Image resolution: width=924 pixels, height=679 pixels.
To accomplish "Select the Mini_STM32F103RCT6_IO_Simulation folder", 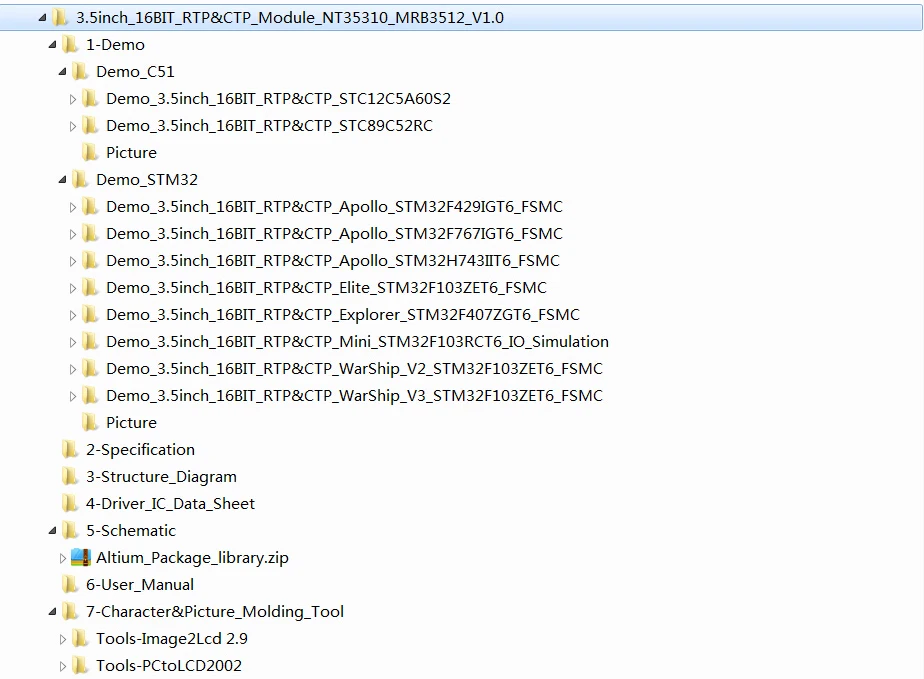I will [x=357, y=342].
